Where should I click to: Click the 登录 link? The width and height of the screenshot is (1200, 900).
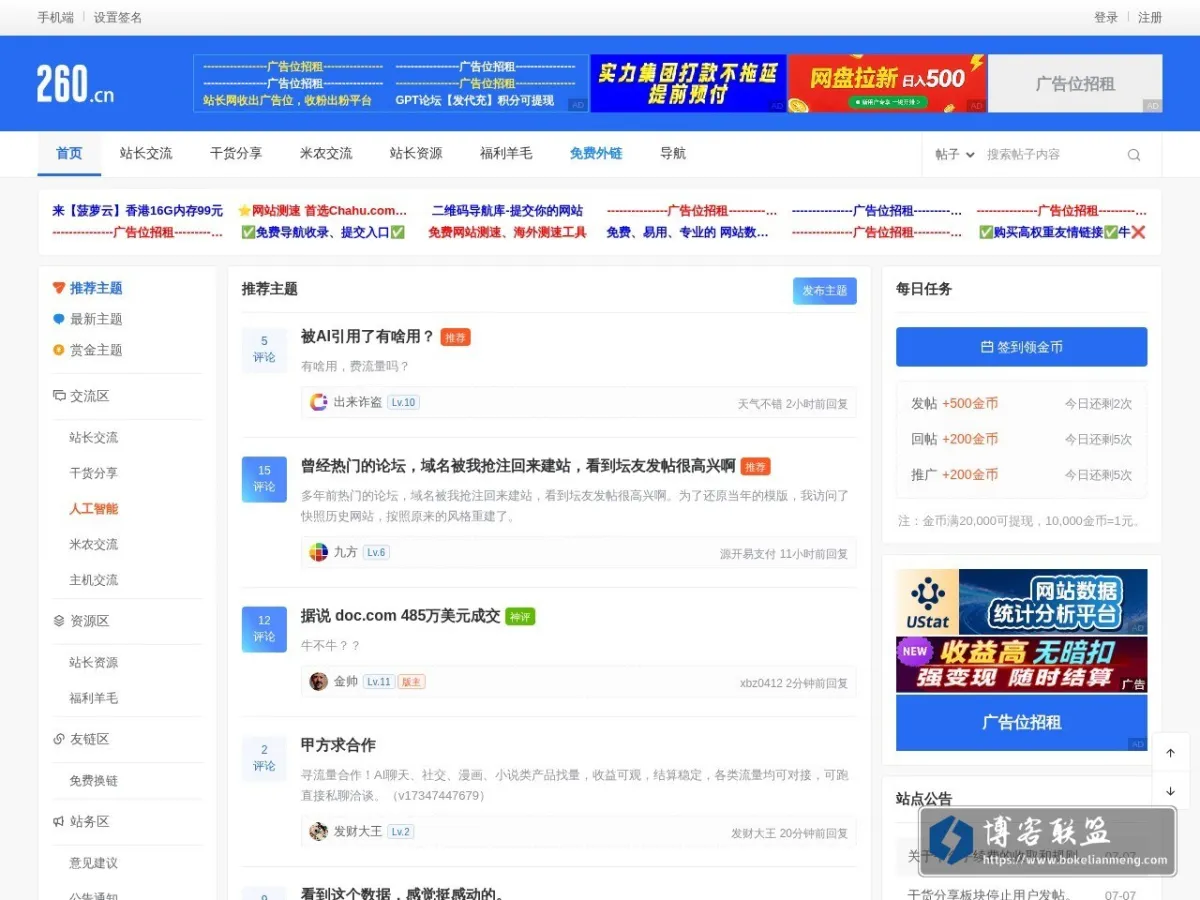click(x=1106, y=17)
